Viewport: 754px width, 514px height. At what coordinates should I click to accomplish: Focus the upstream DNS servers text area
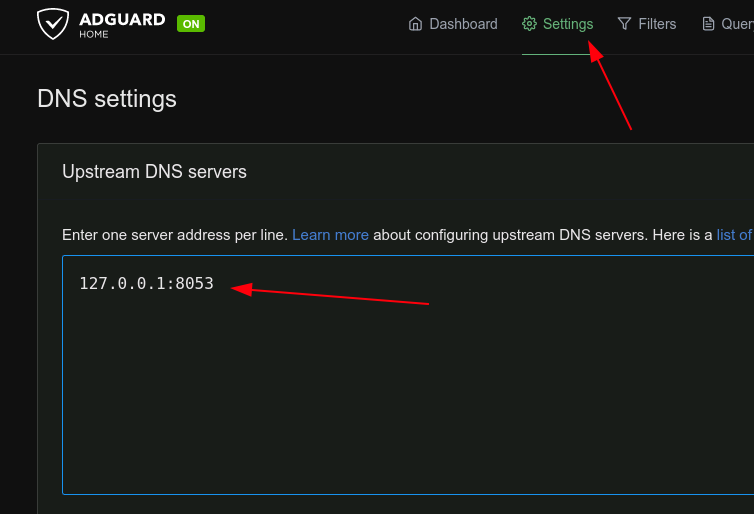click(408, 375)
